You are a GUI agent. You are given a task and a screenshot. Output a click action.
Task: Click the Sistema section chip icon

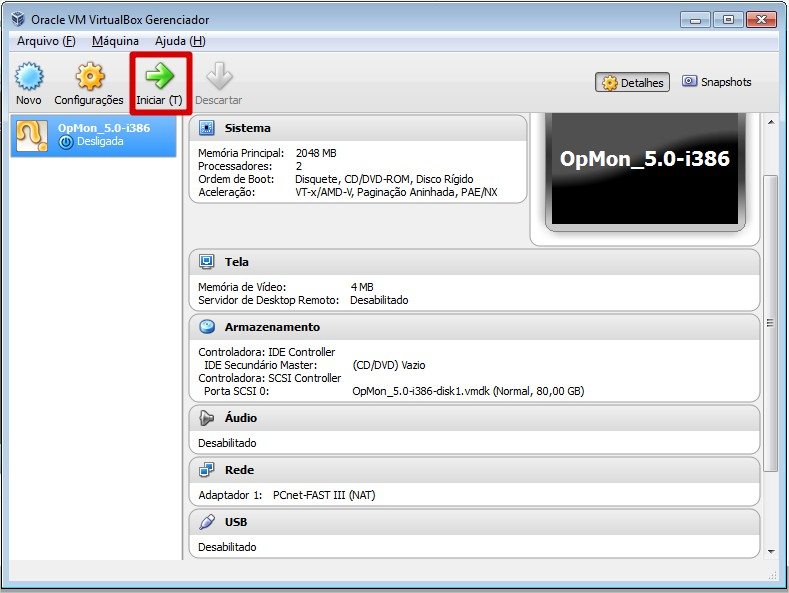pyautogui.click(x=207, y=128)
